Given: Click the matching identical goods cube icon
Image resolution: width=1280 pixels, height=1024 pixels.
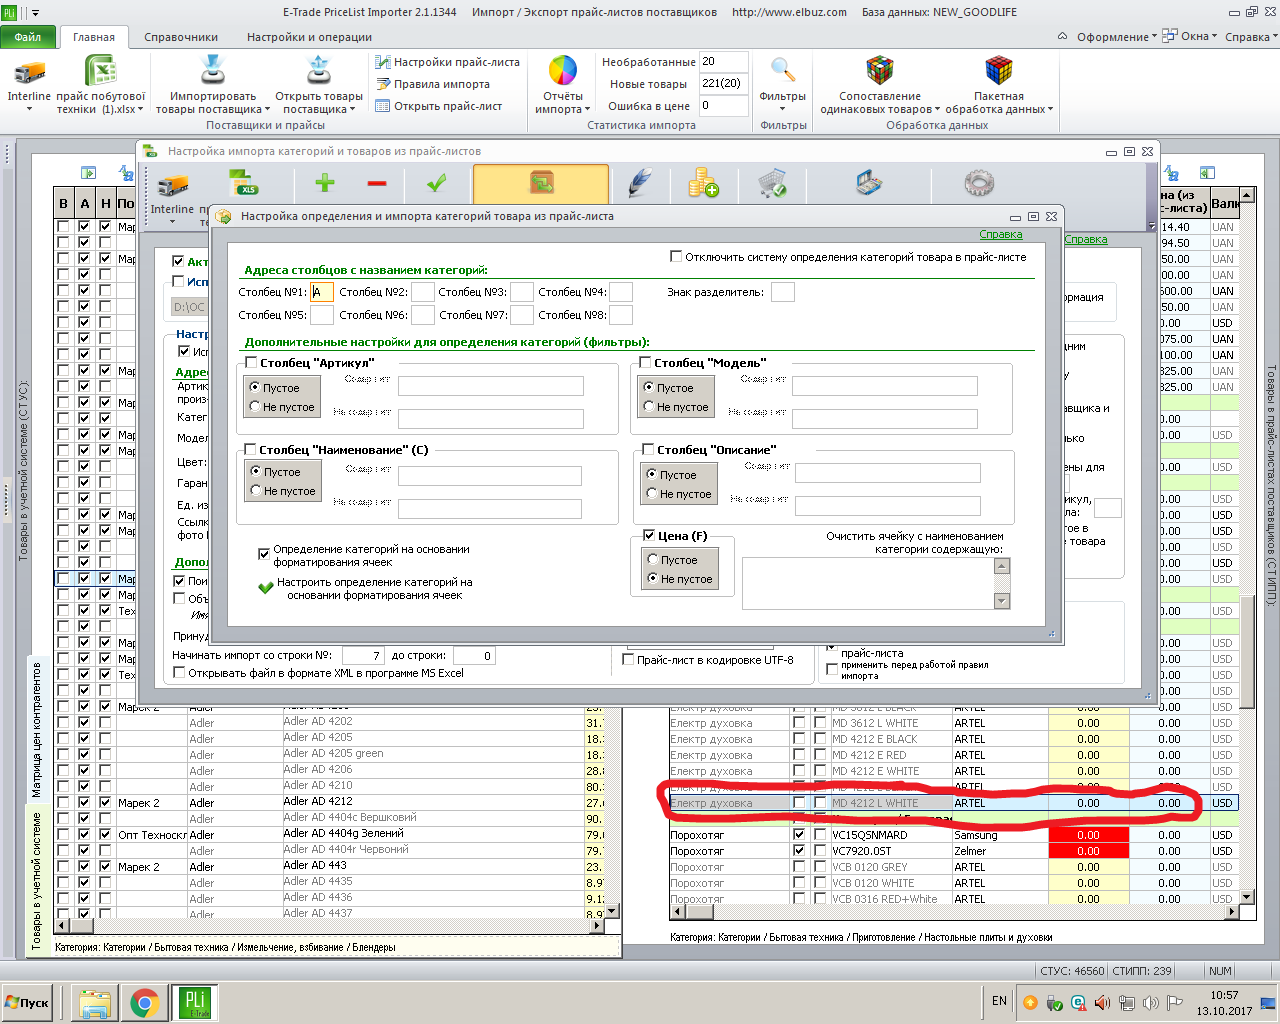Looking at the screenshot, I should tap(880, 71).
